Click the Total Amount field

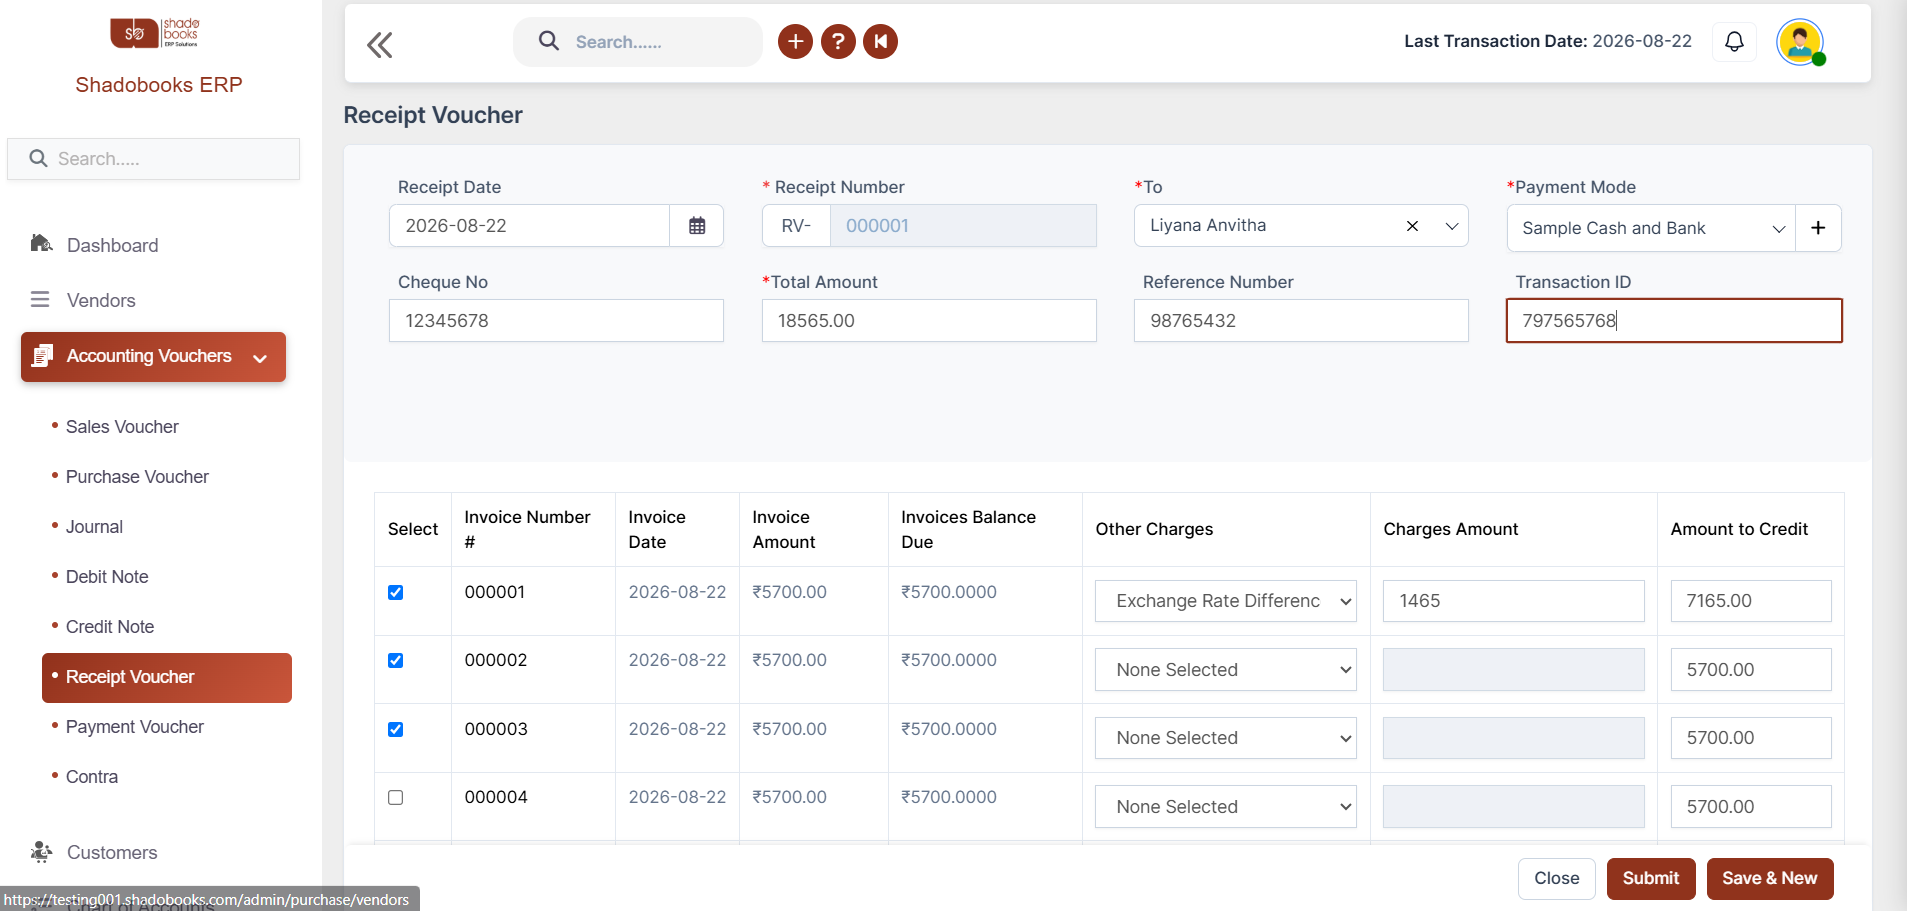pos(929,321)
